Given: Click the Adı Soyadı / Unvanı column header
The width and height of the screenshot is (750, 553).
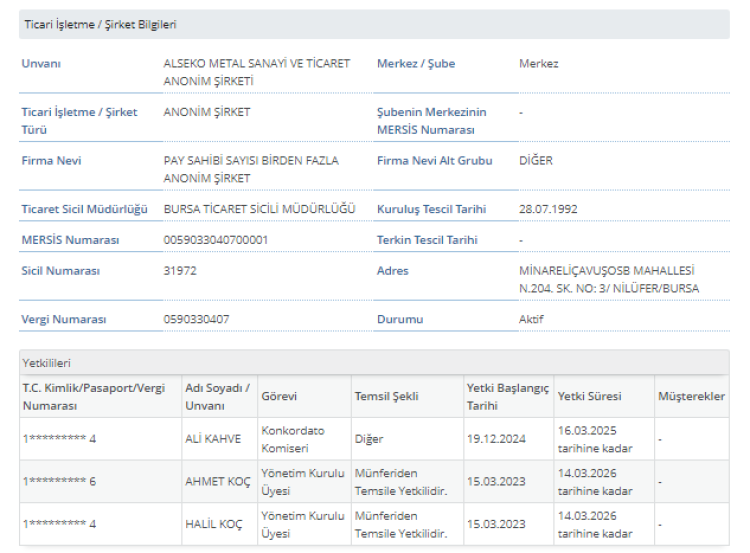Looking at the screenshot, I should 217,396.
